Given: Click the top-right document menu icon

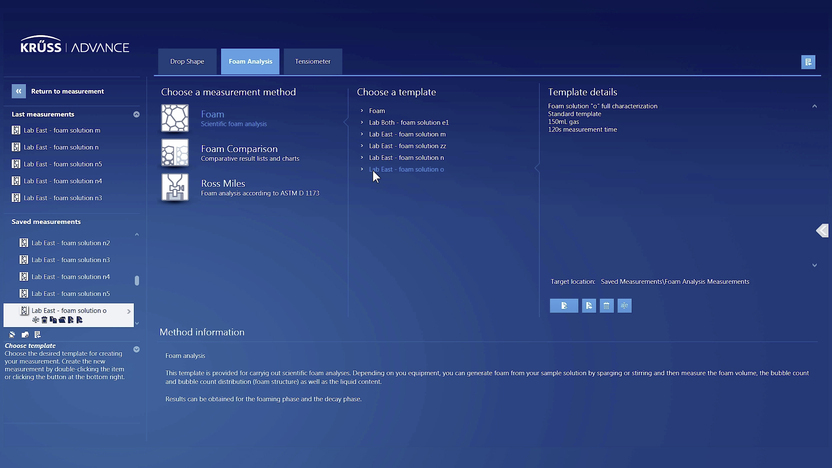Looking at the screenshot, I should 808,62.
